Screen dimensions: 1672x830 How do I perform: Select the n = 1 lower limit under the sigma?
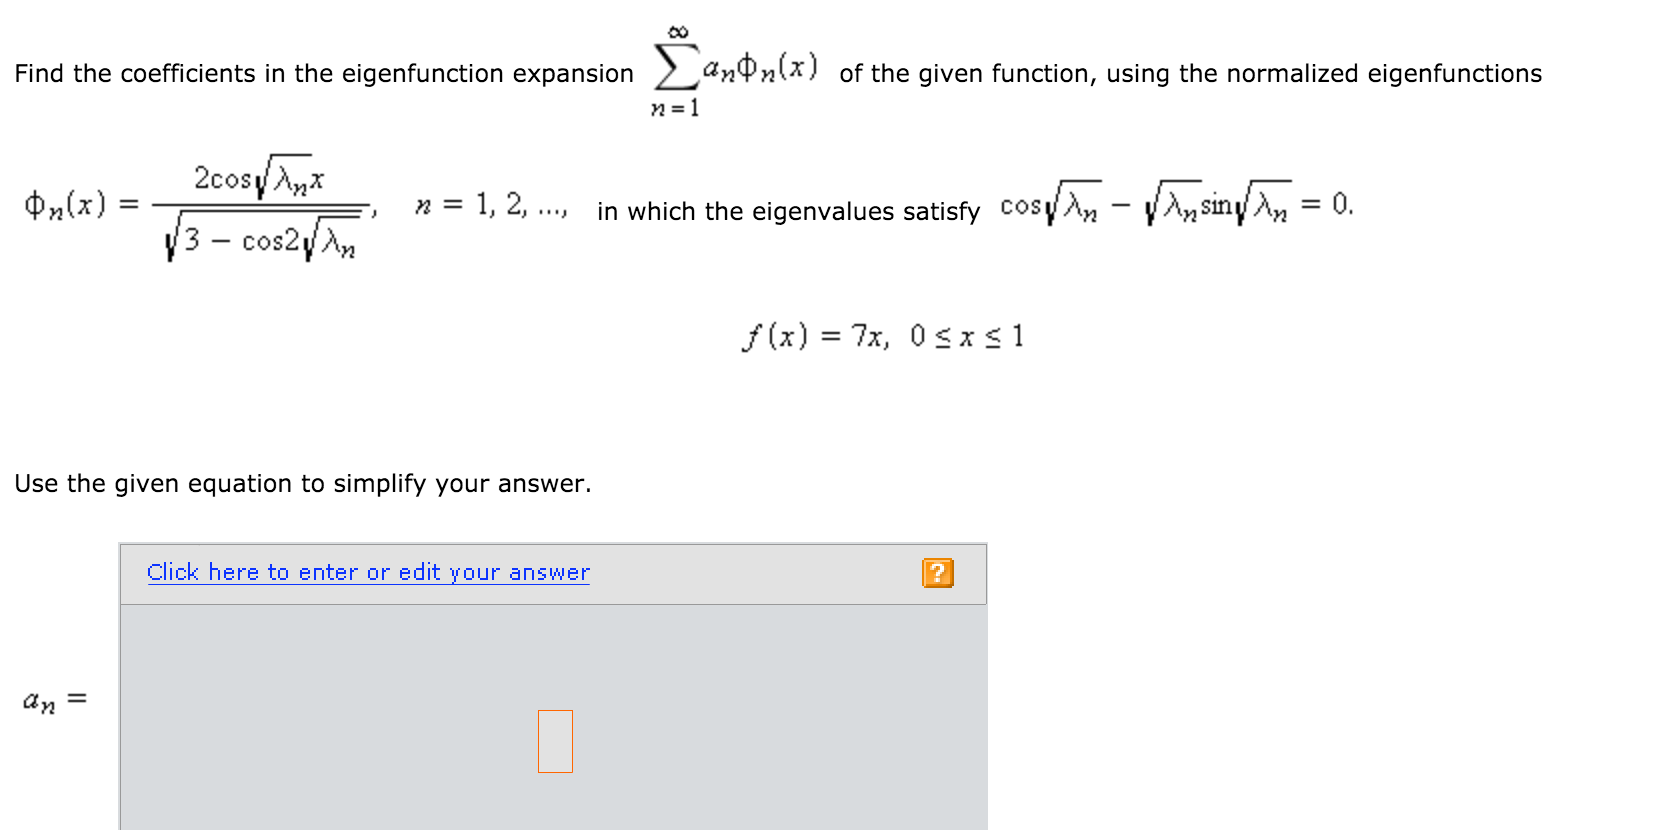click(675, 108)
